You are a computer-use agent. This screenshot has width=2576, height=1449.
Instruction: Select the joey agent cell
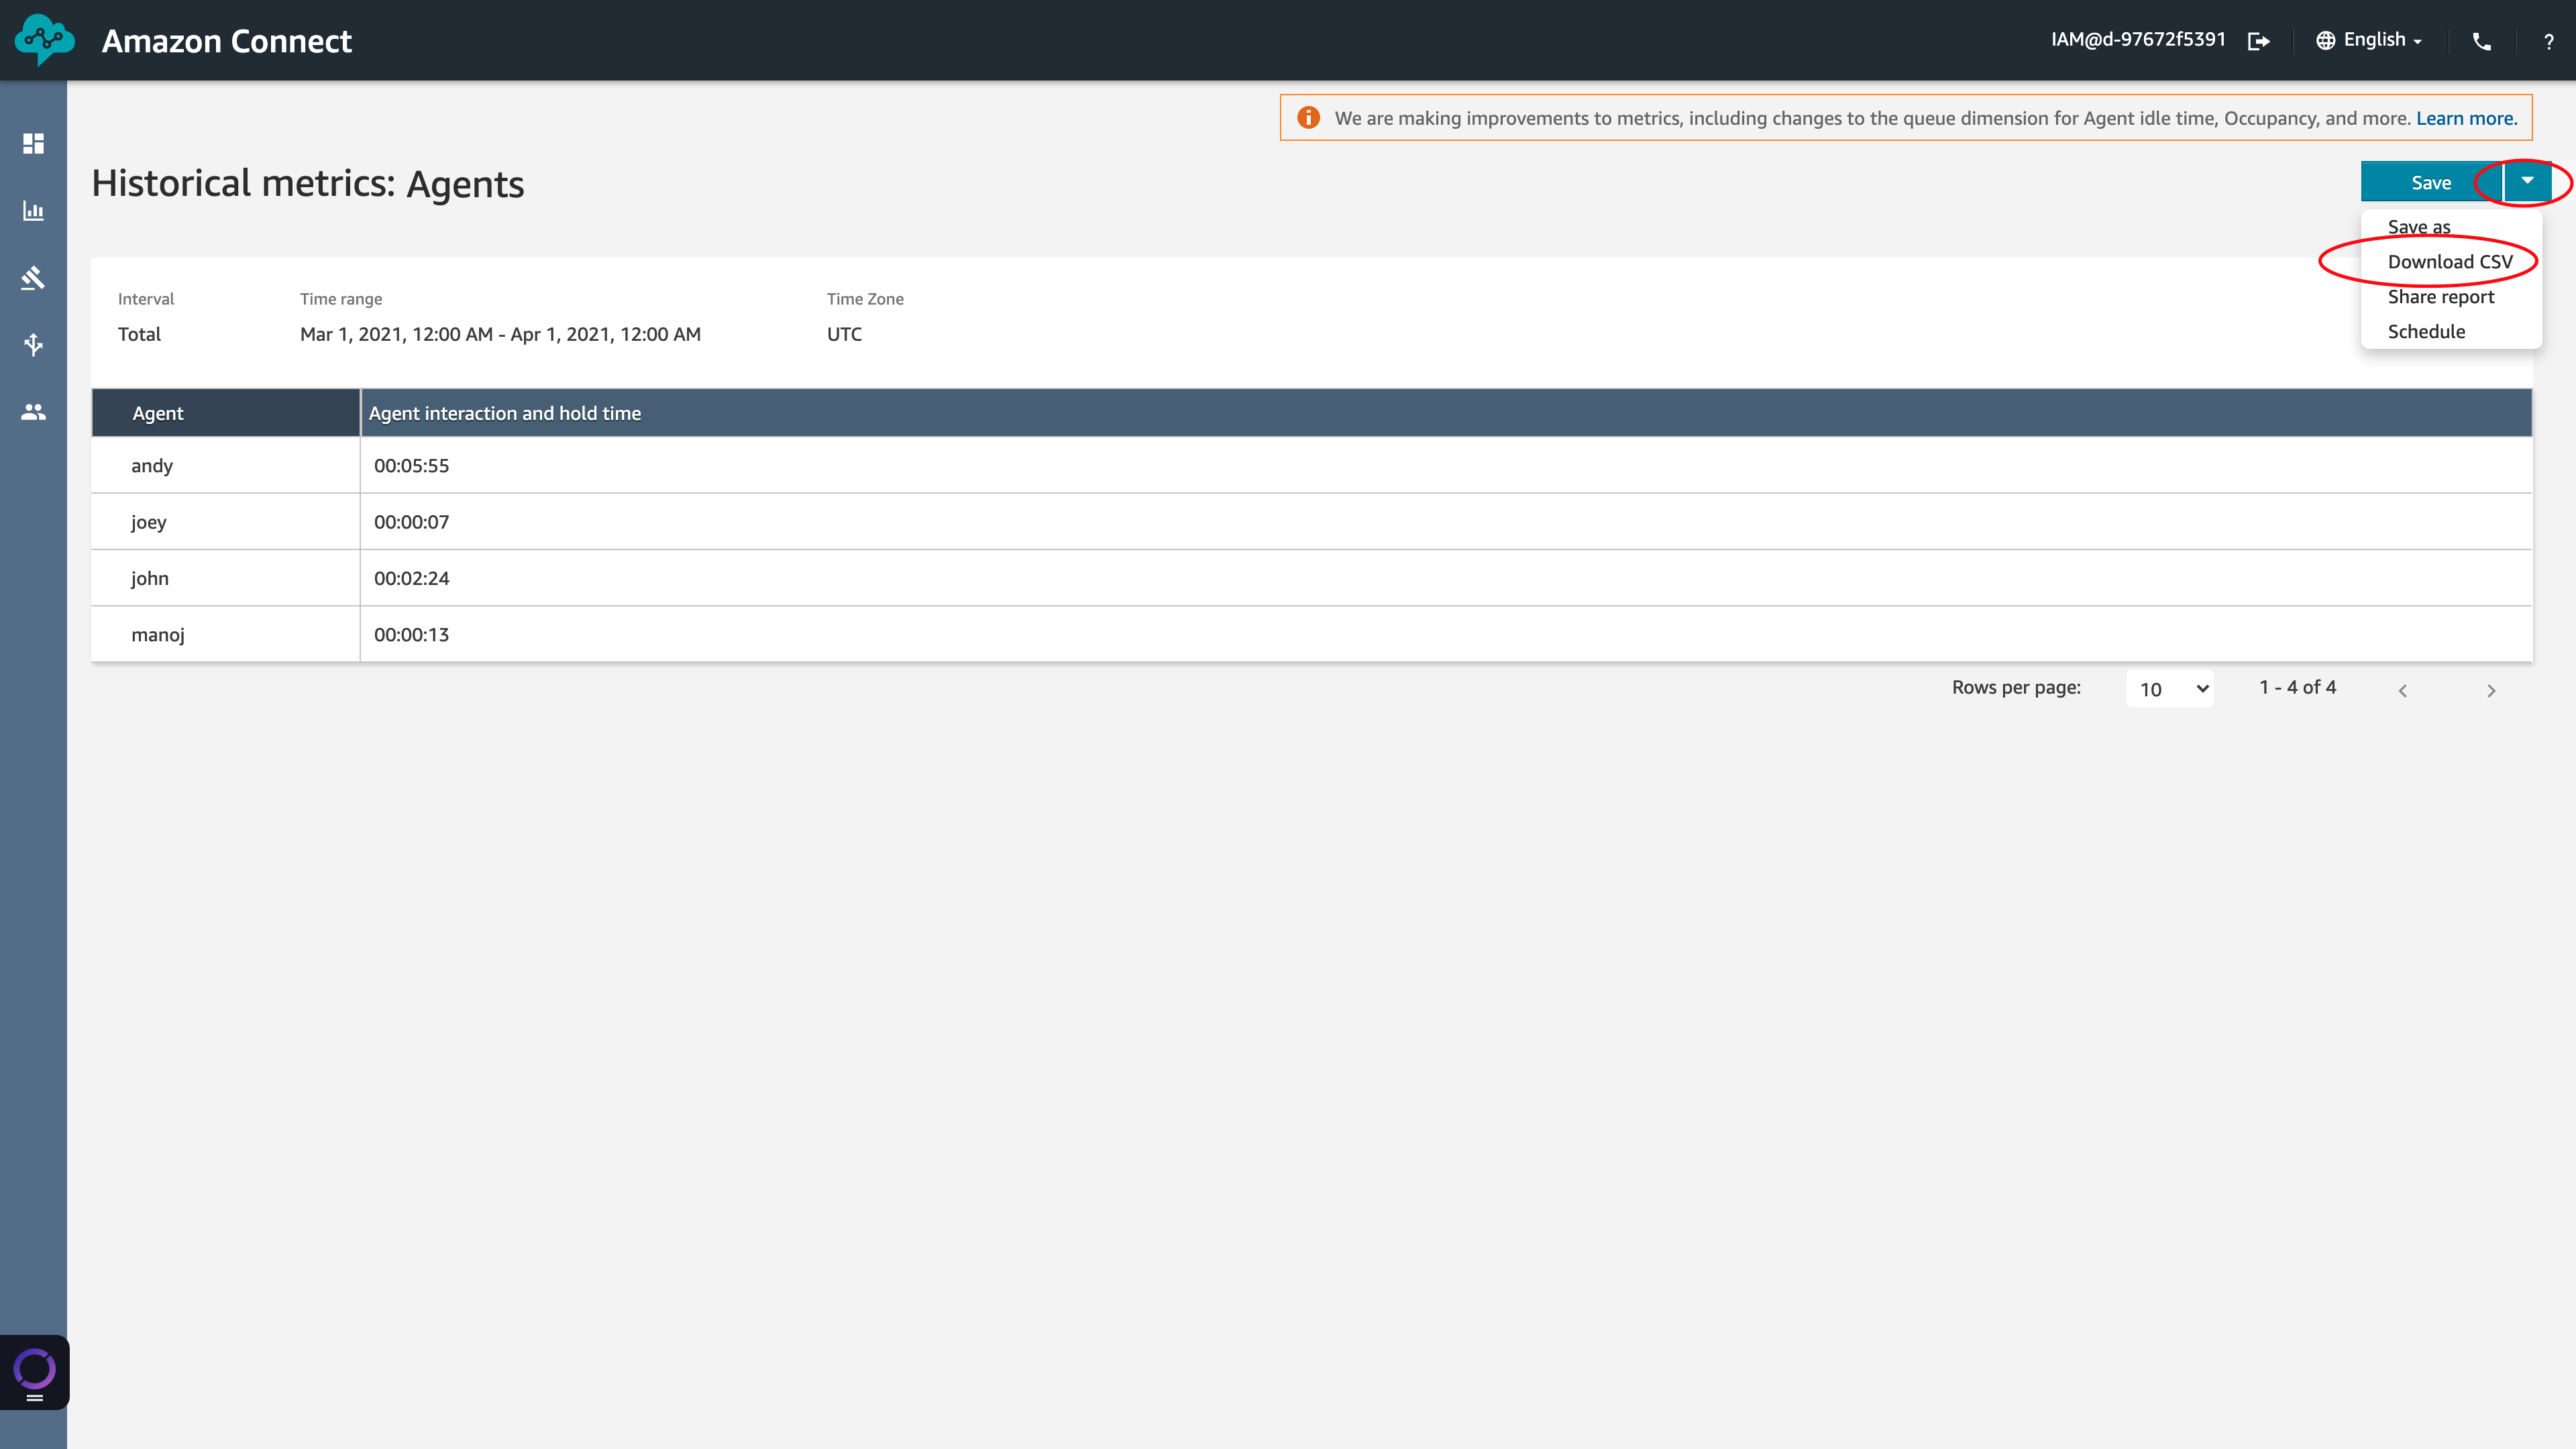(x=226, y=521)
